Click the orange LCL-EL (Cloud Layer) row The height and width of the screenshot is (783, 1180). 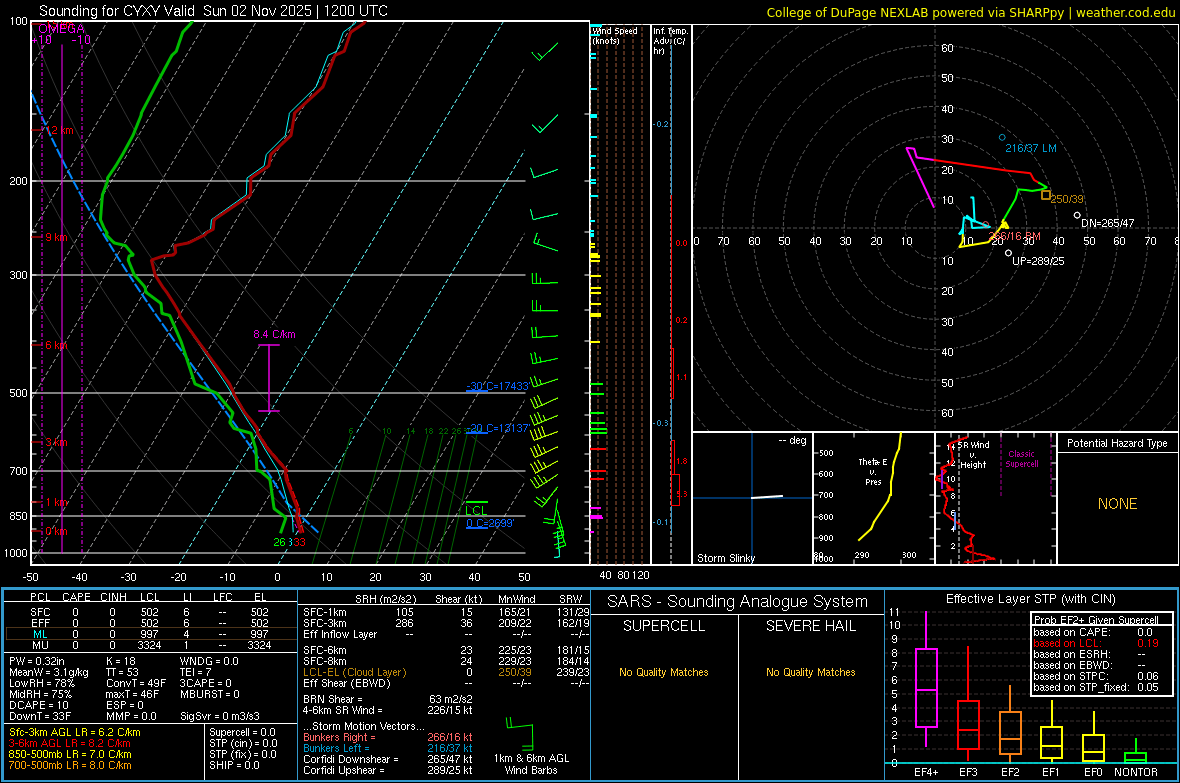coord(446,672)
